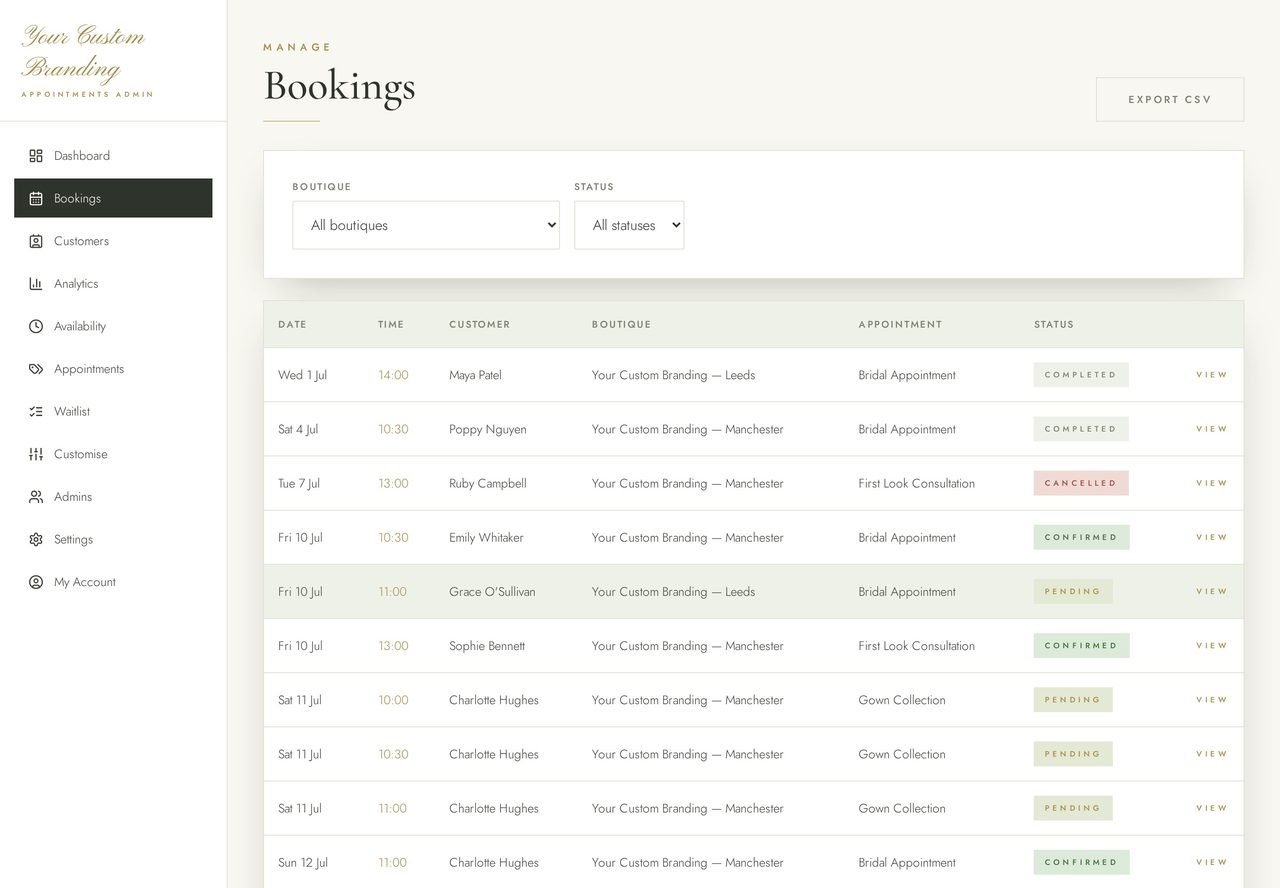Go to the Customers page
This screenshot has width=1280, height=888.
(113, 241)
